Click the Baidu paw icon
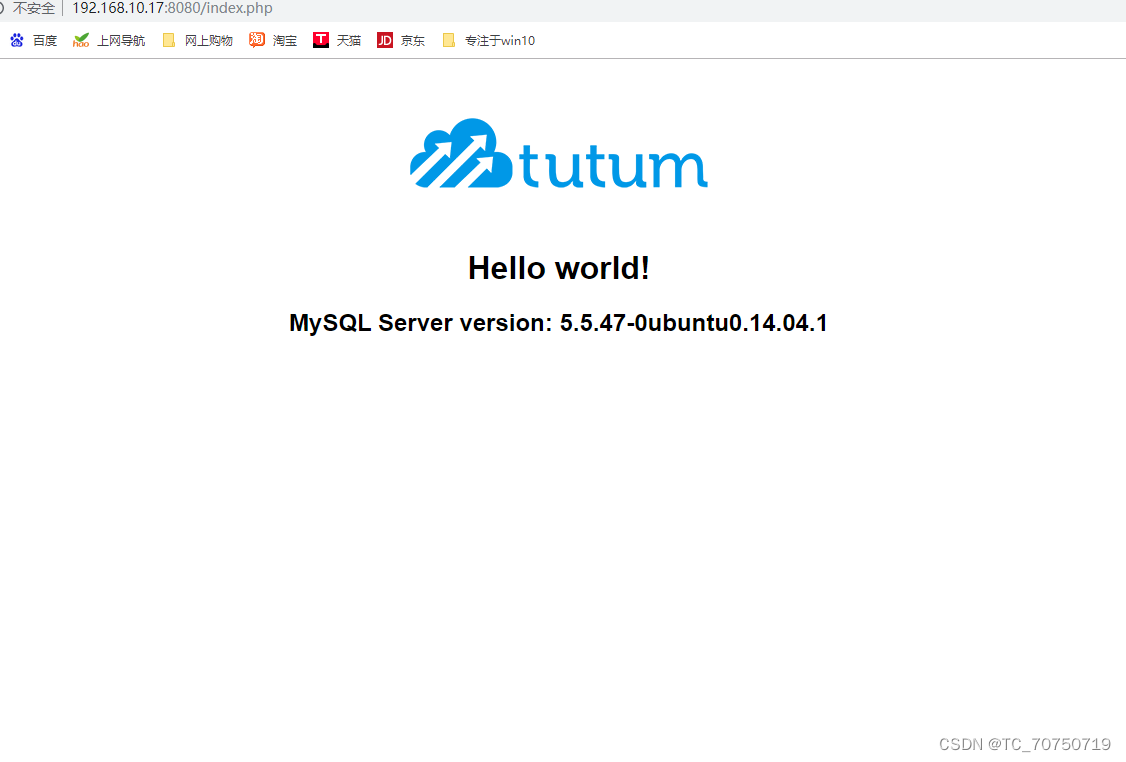1126x762 pixels. pos(17,40)
